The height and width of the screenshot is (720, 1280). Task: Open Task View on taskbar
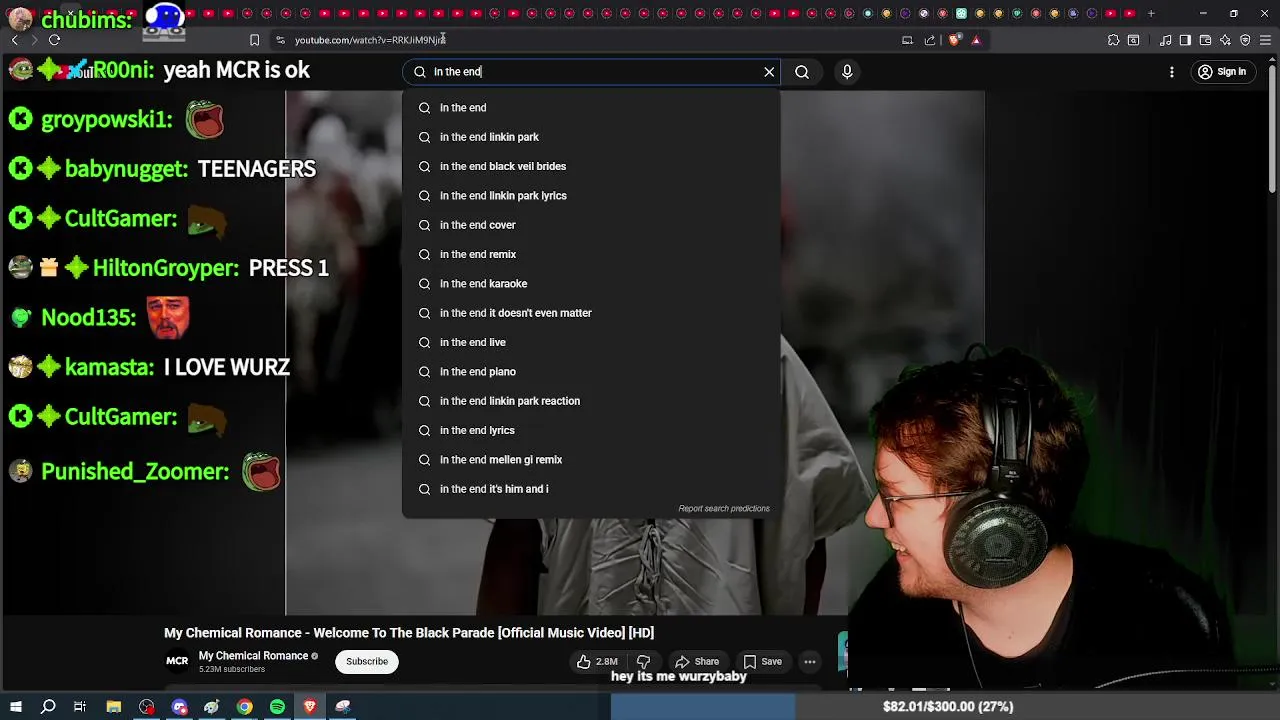pos(80,707)
